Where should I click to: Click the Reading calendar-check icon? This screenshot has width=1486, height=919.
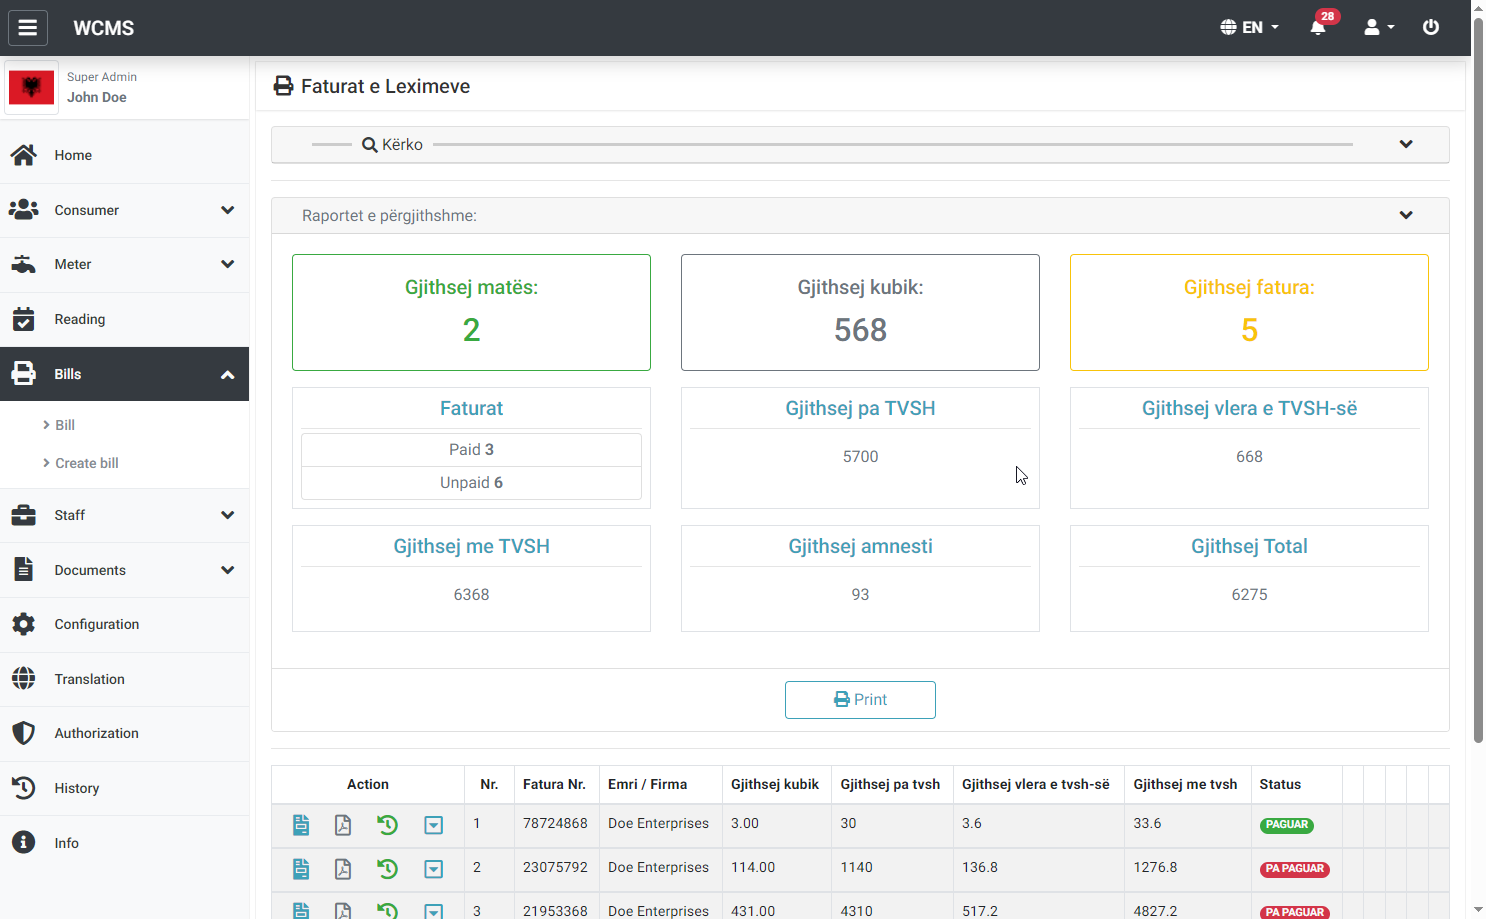[23, 319]
